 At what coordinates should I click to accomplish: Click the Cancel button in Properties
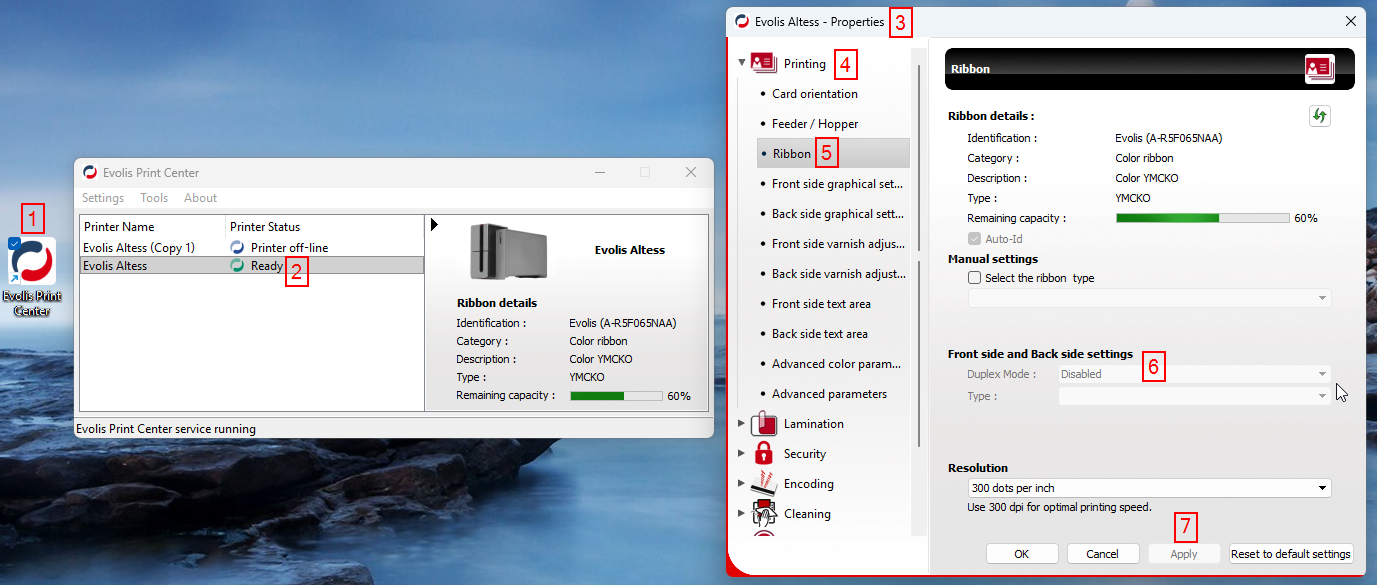(1102, 554)
